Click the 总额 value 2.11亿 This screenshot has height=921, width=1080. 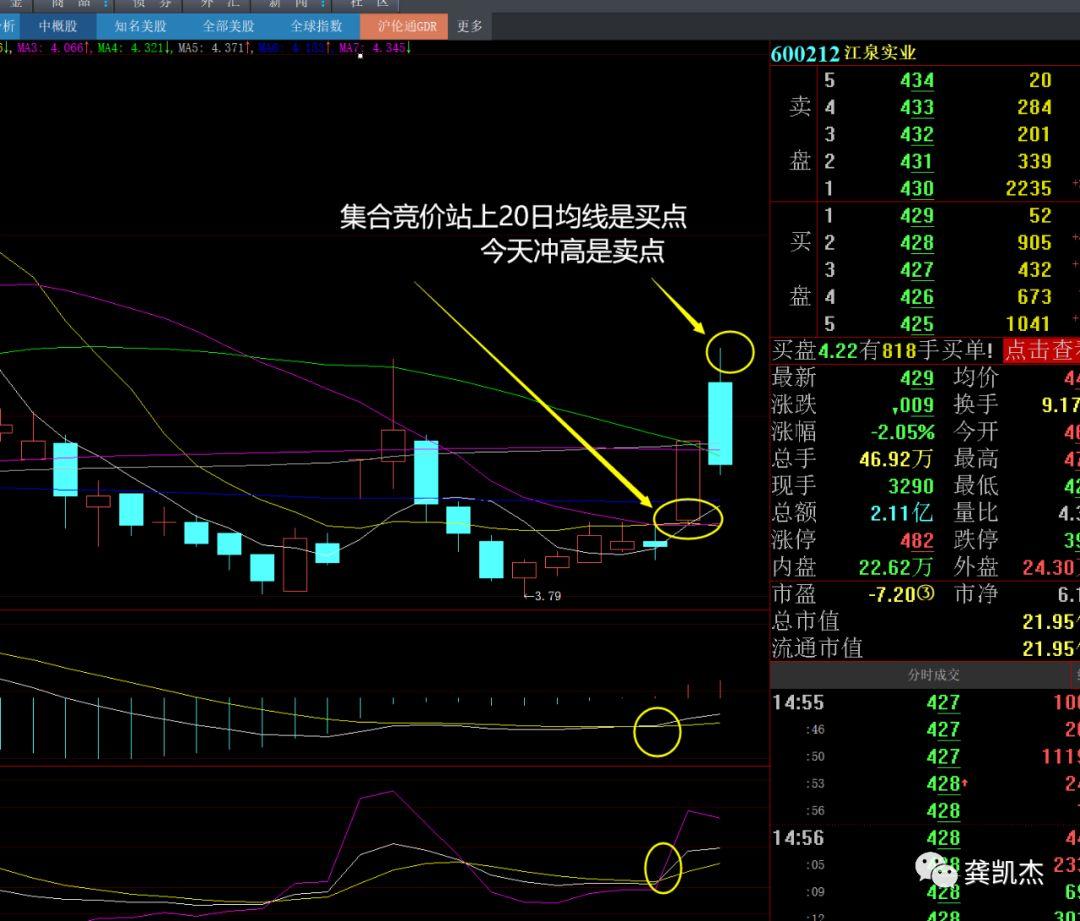pyautogui.click(x=902, y=513)
